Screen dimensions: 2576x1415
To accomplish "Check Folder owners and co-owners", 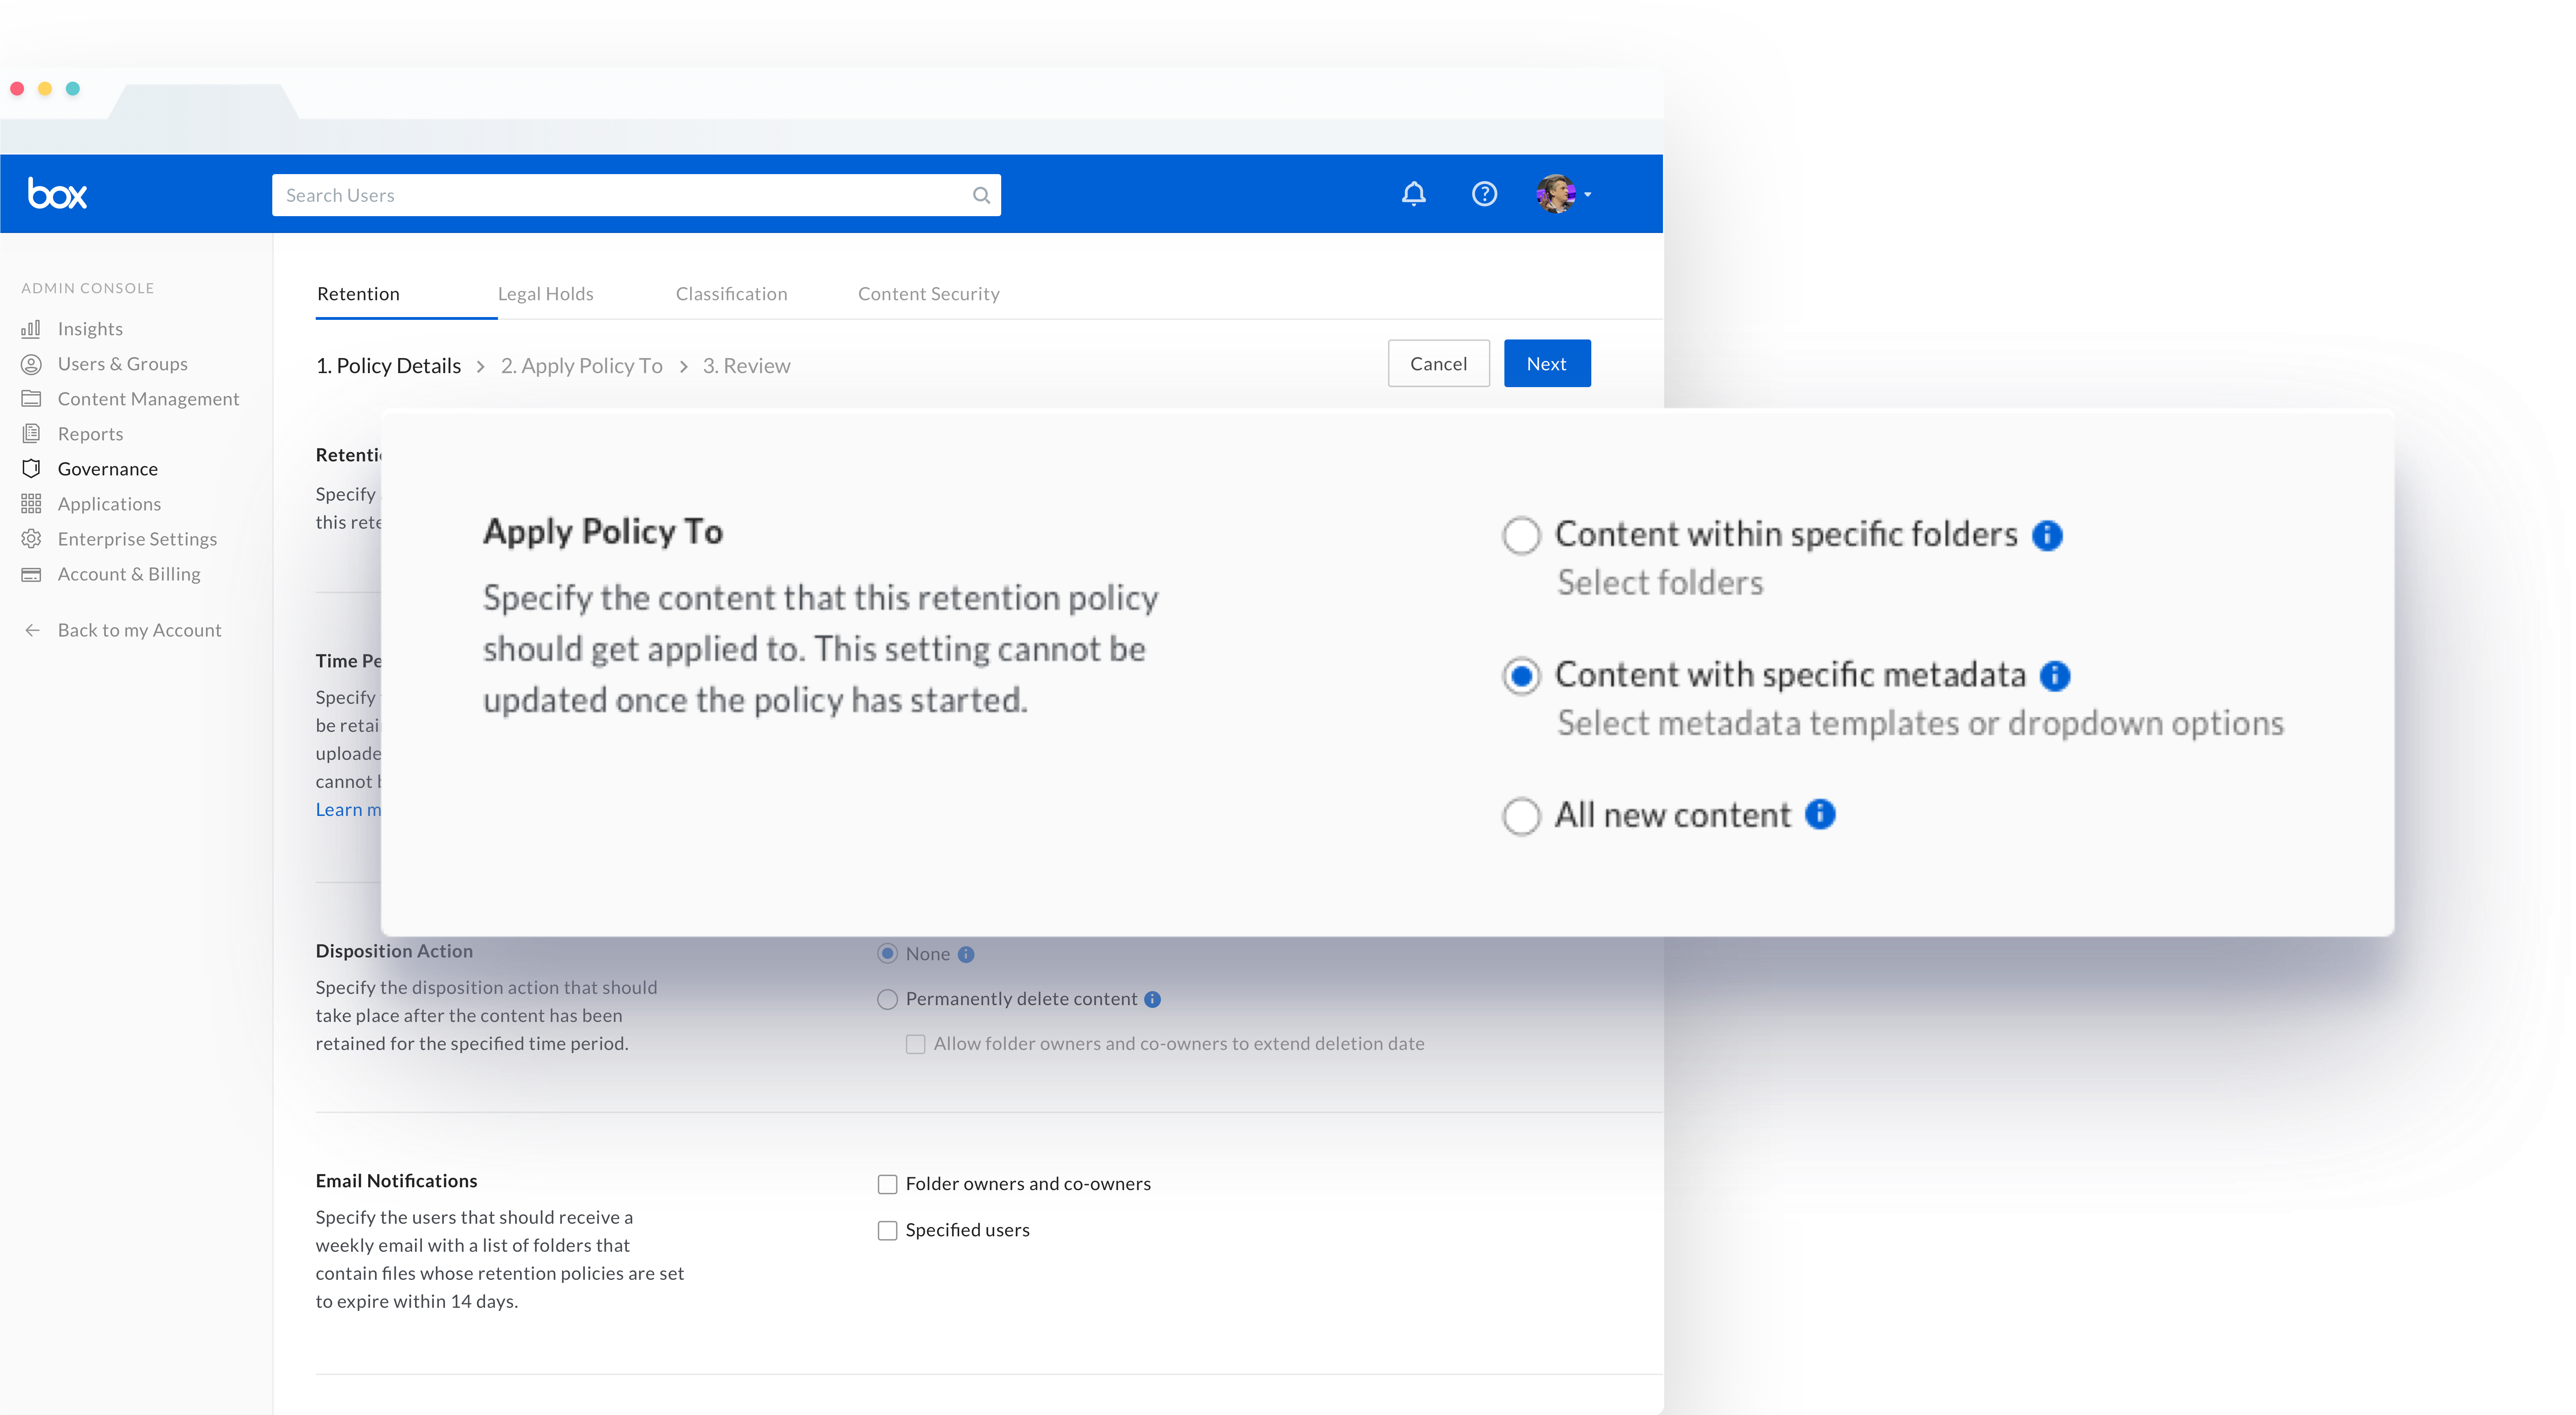I will 887,1185.
